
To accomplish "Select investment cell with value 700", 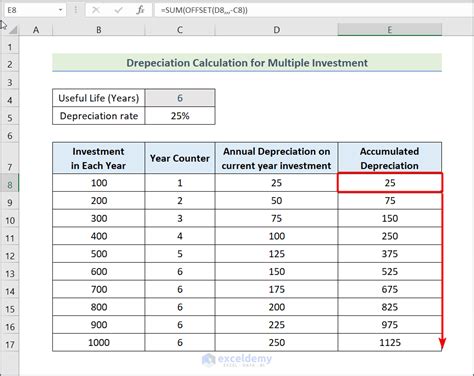I will (x=99, y=289).
